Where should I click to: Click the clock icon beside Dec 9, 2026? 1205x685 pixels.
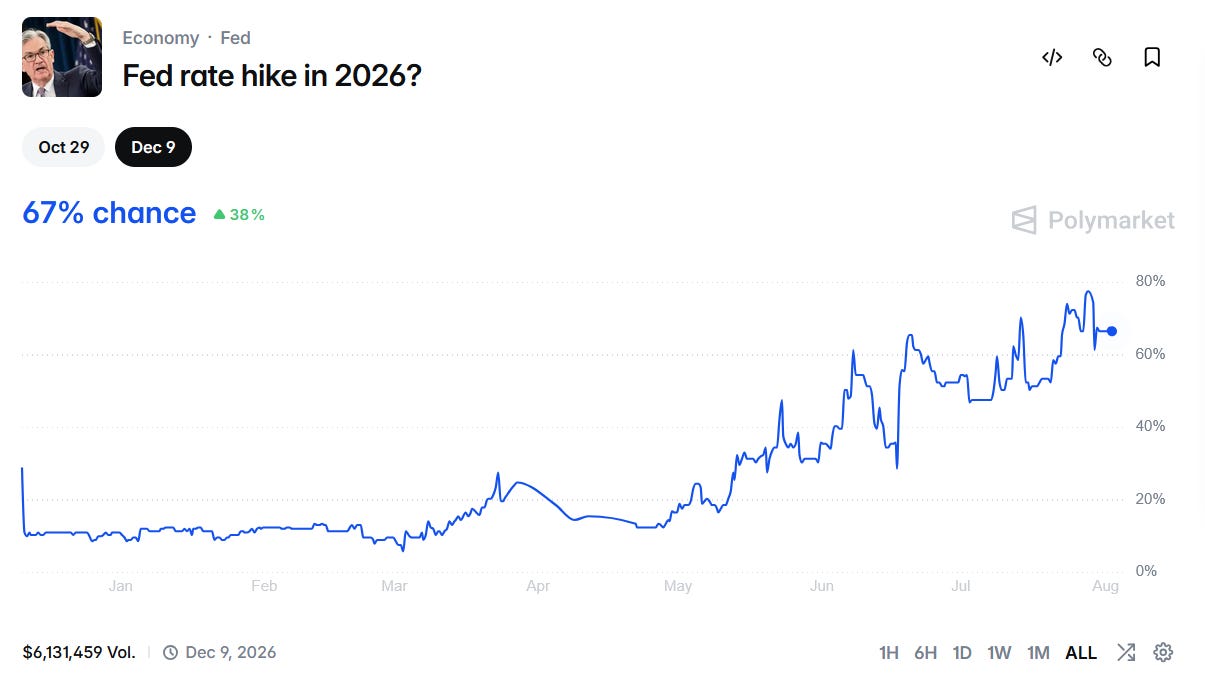(x=170, y=652)
